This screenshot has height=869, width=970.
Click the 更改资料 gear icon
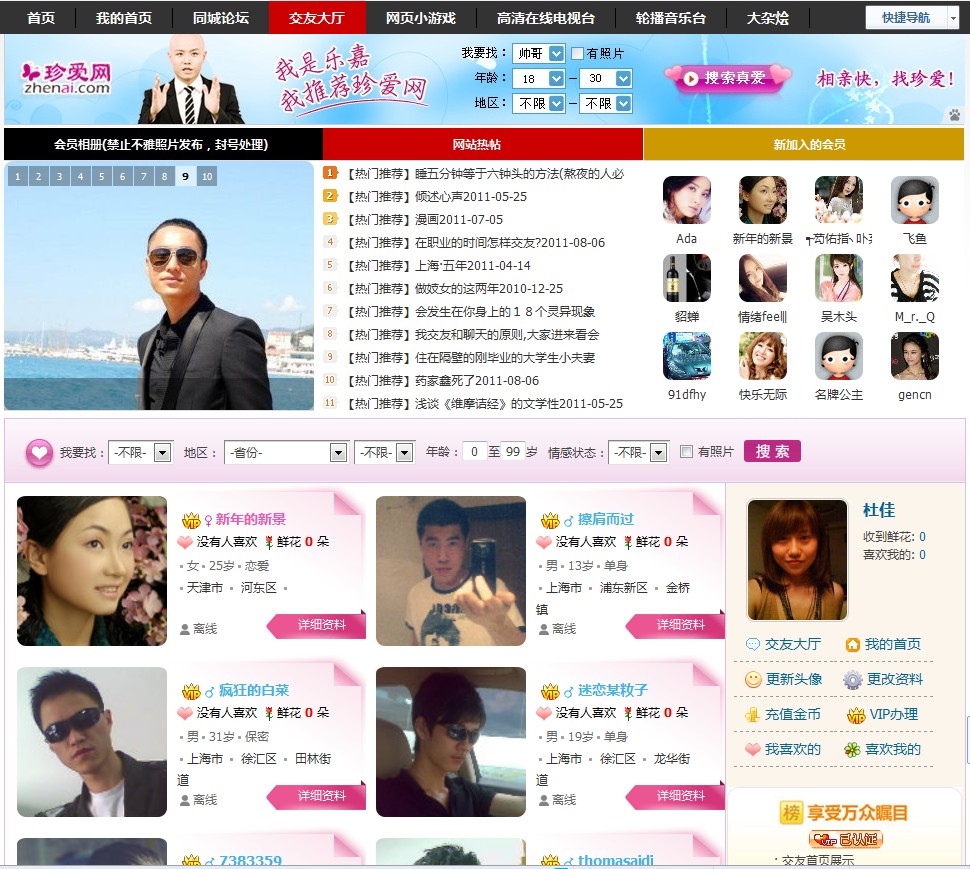click(852, 680)
